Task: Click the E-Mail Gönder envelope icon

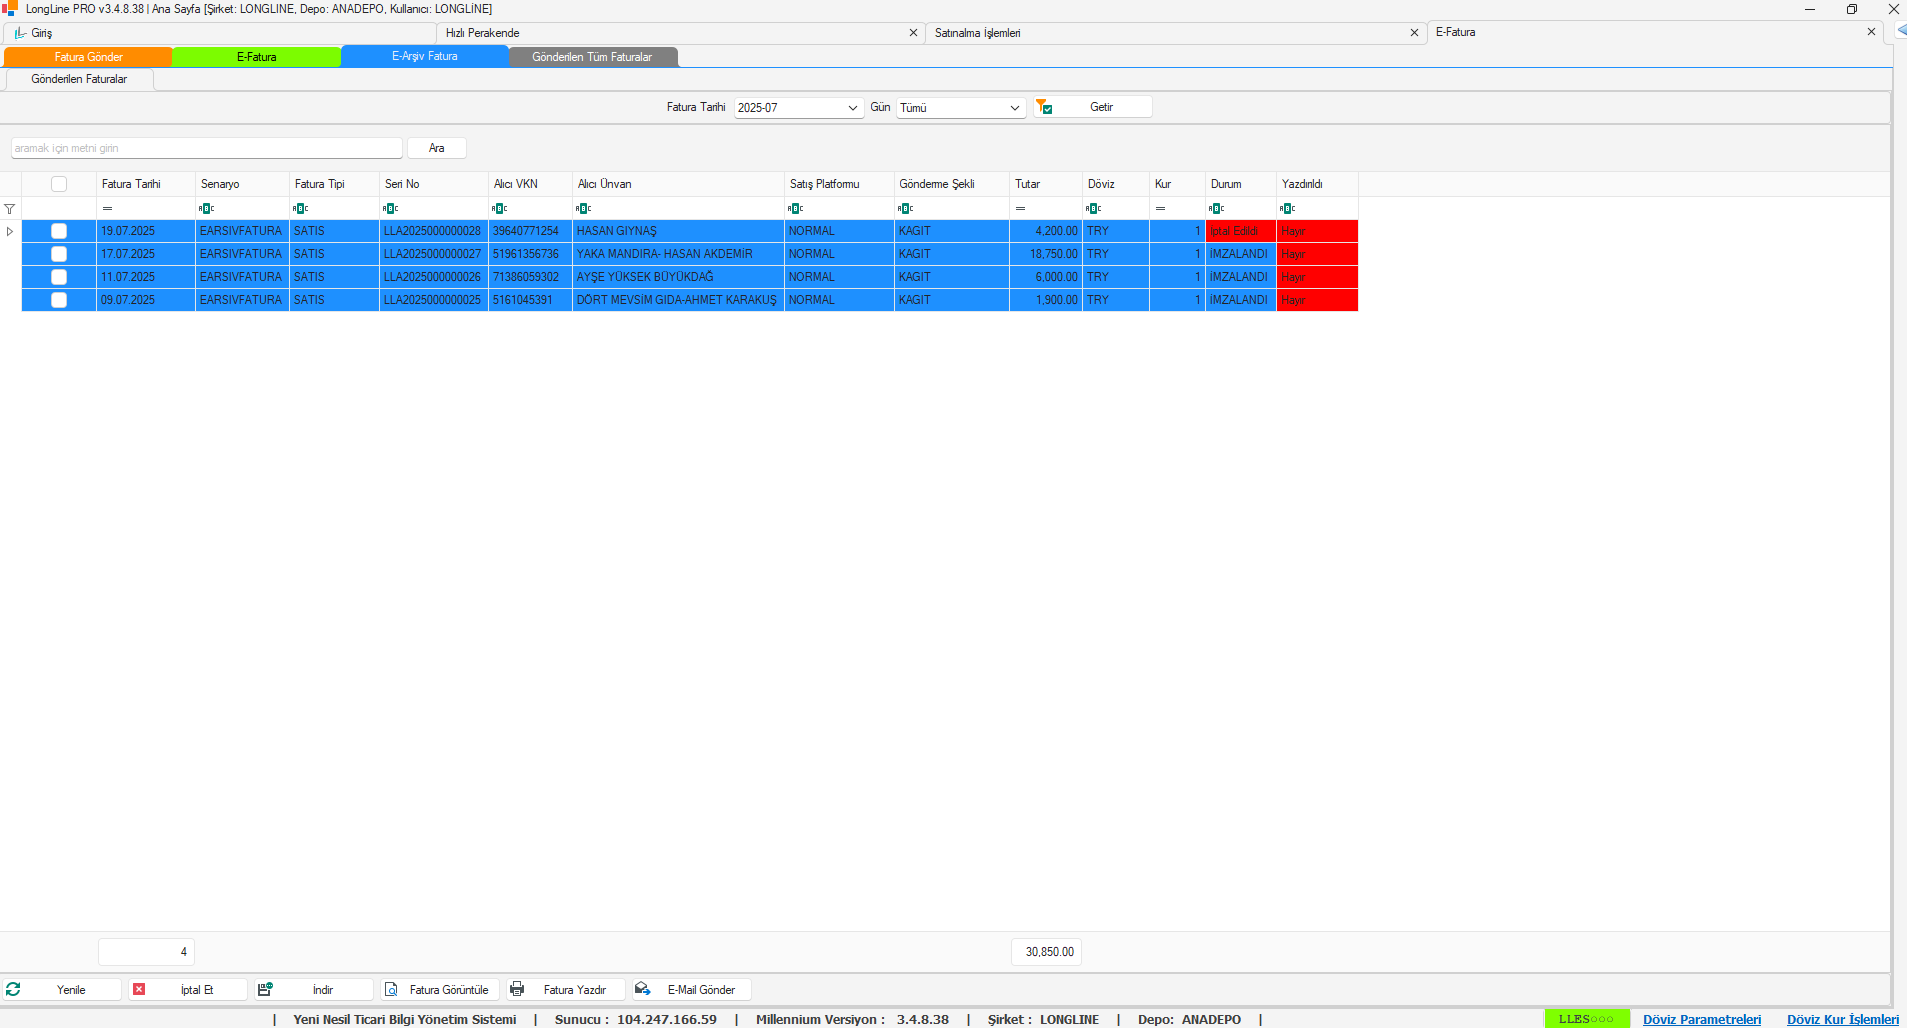Action: coord(643,989)
